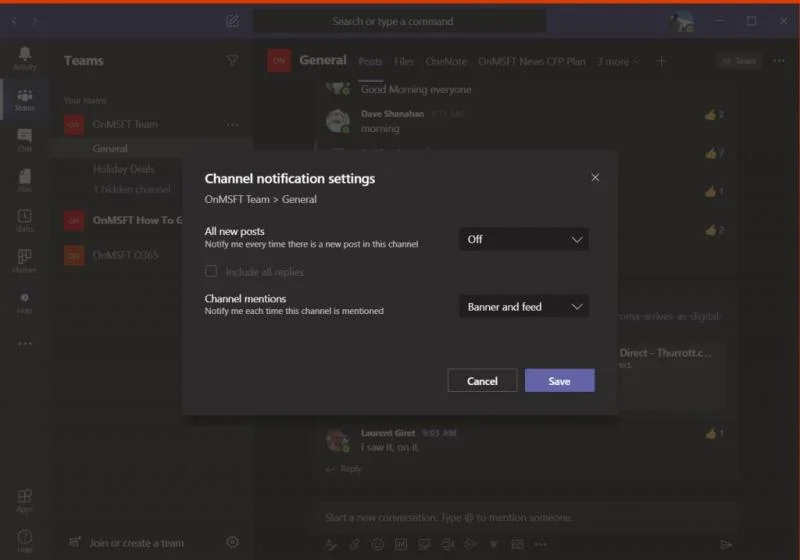
Task: Insert a GIF from the composer
Action: 401,545
